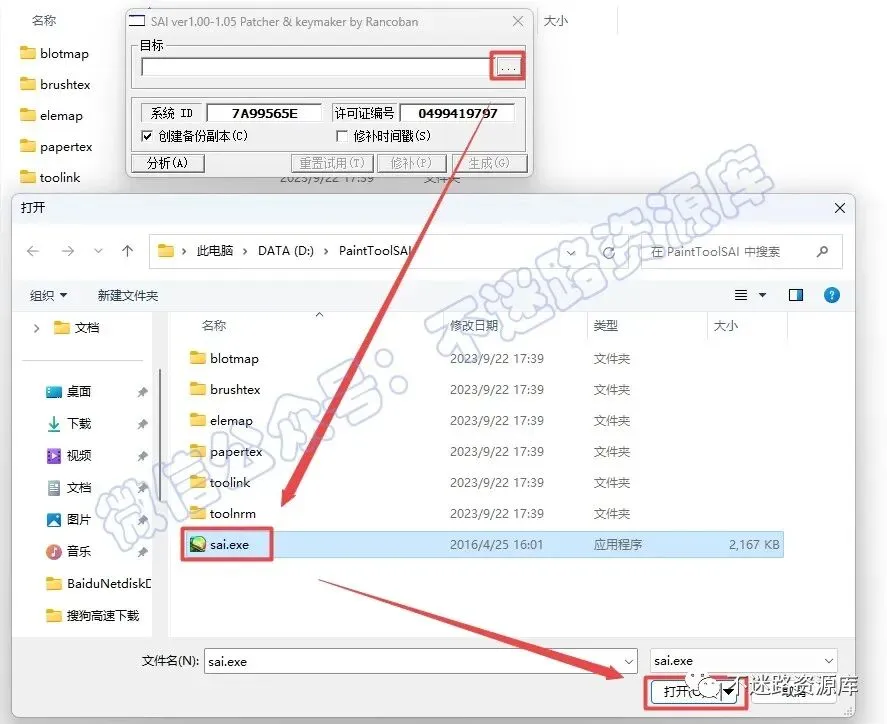The image size is (887, 724).
Task: Select blotmap folder in the background Explorer window
Action: [55, 53]
